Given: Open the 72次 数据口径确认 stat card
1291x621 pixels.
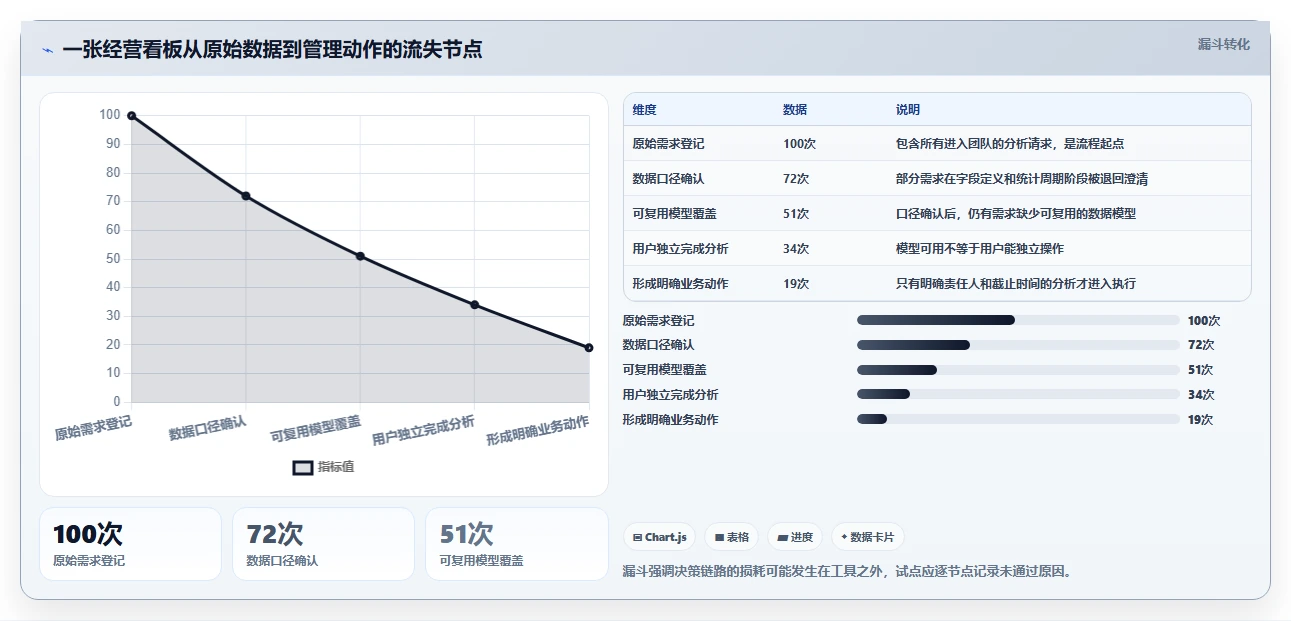Looking at the screenshot, I should coord(323,544).
